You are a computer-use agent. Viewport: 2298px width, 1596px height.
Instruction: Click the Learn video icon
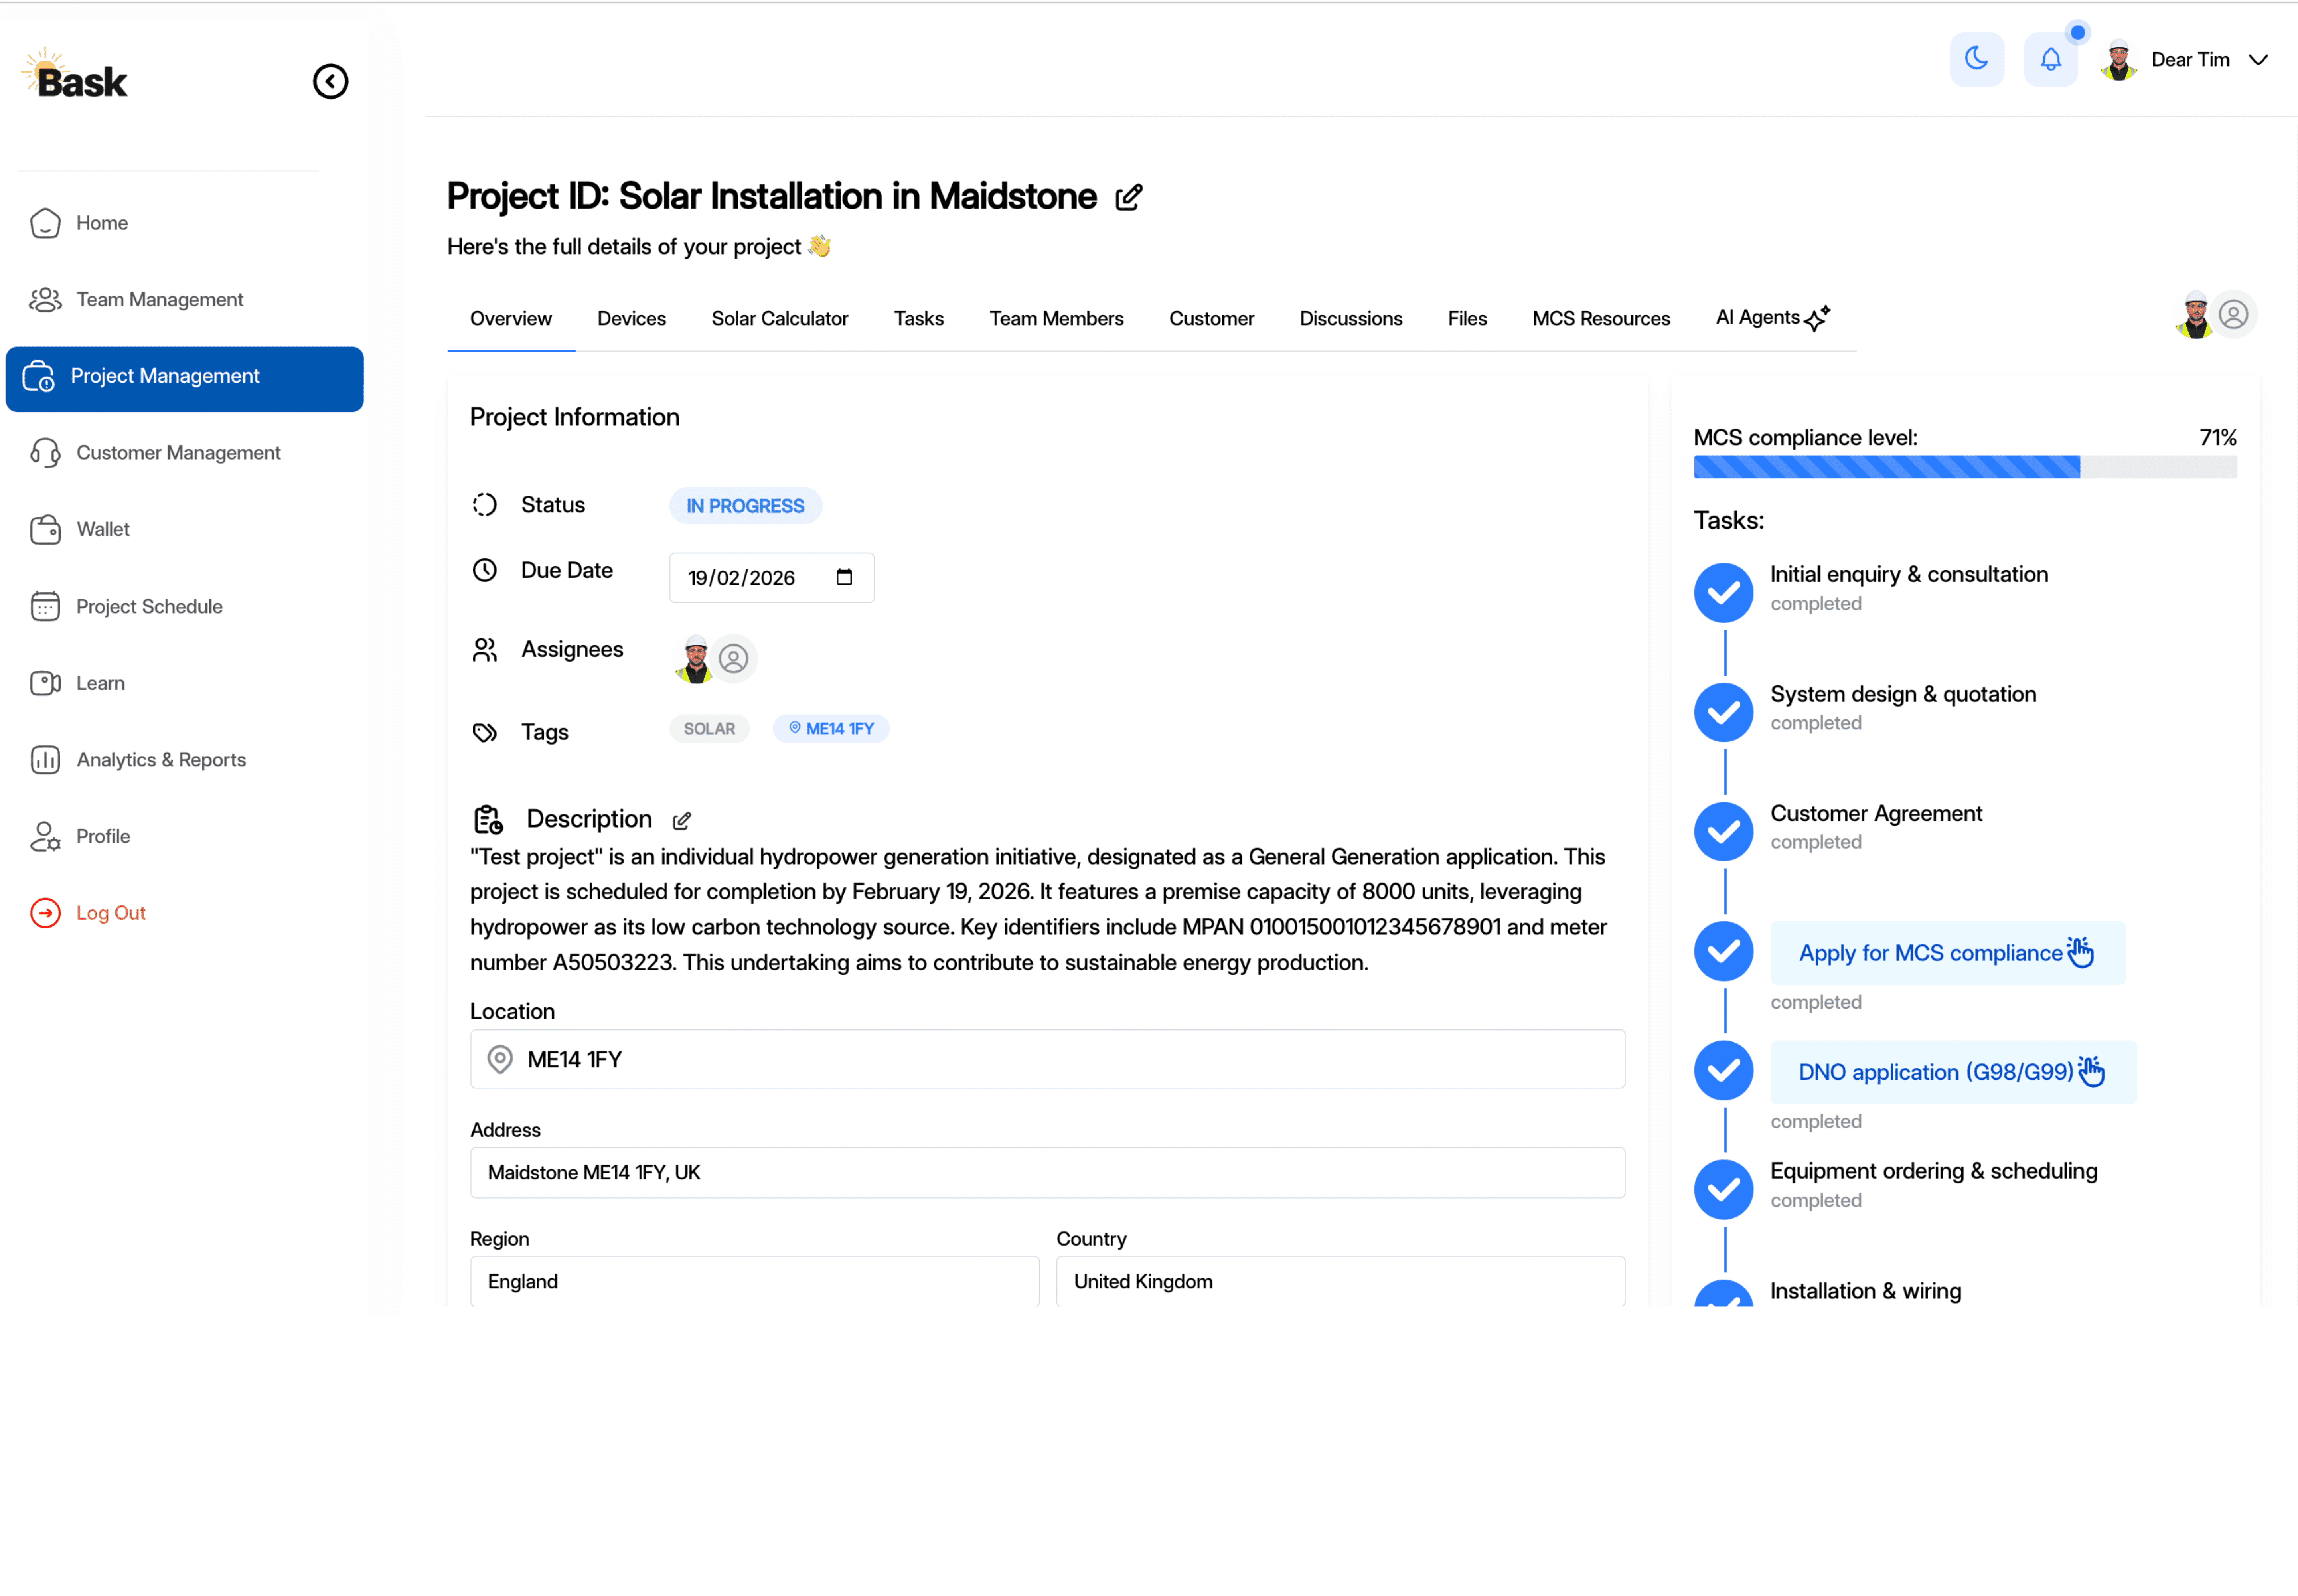point(45,683)
